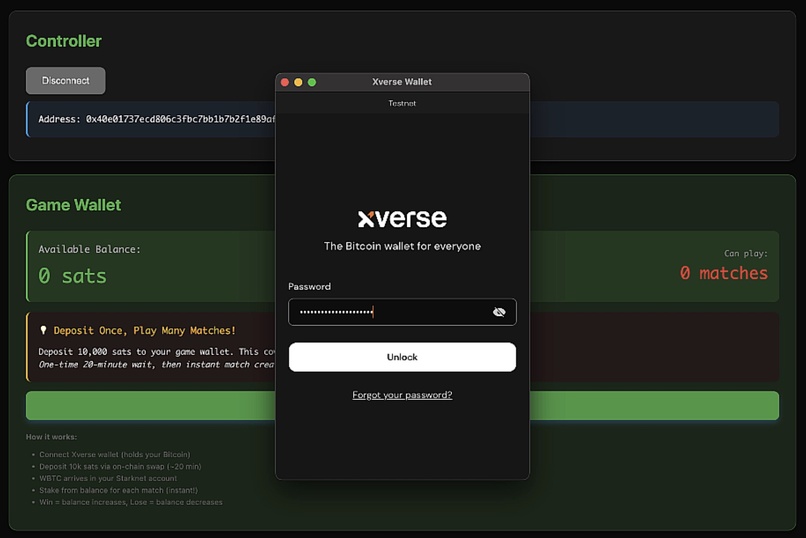Click the Testnet label in wallet
806x538 pixels.
[x=402, y=103]
